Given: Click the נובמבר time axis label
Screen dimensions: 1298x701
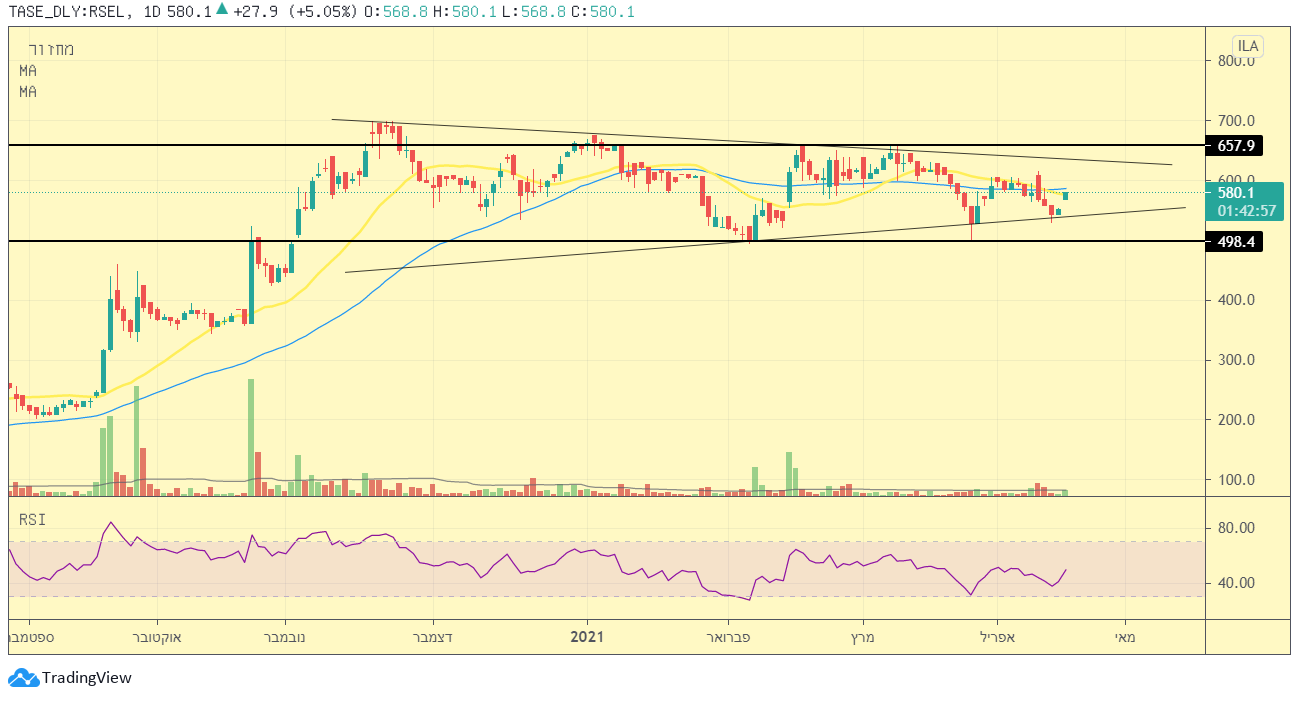Looking at the screenshot, I should coord(286,636).
